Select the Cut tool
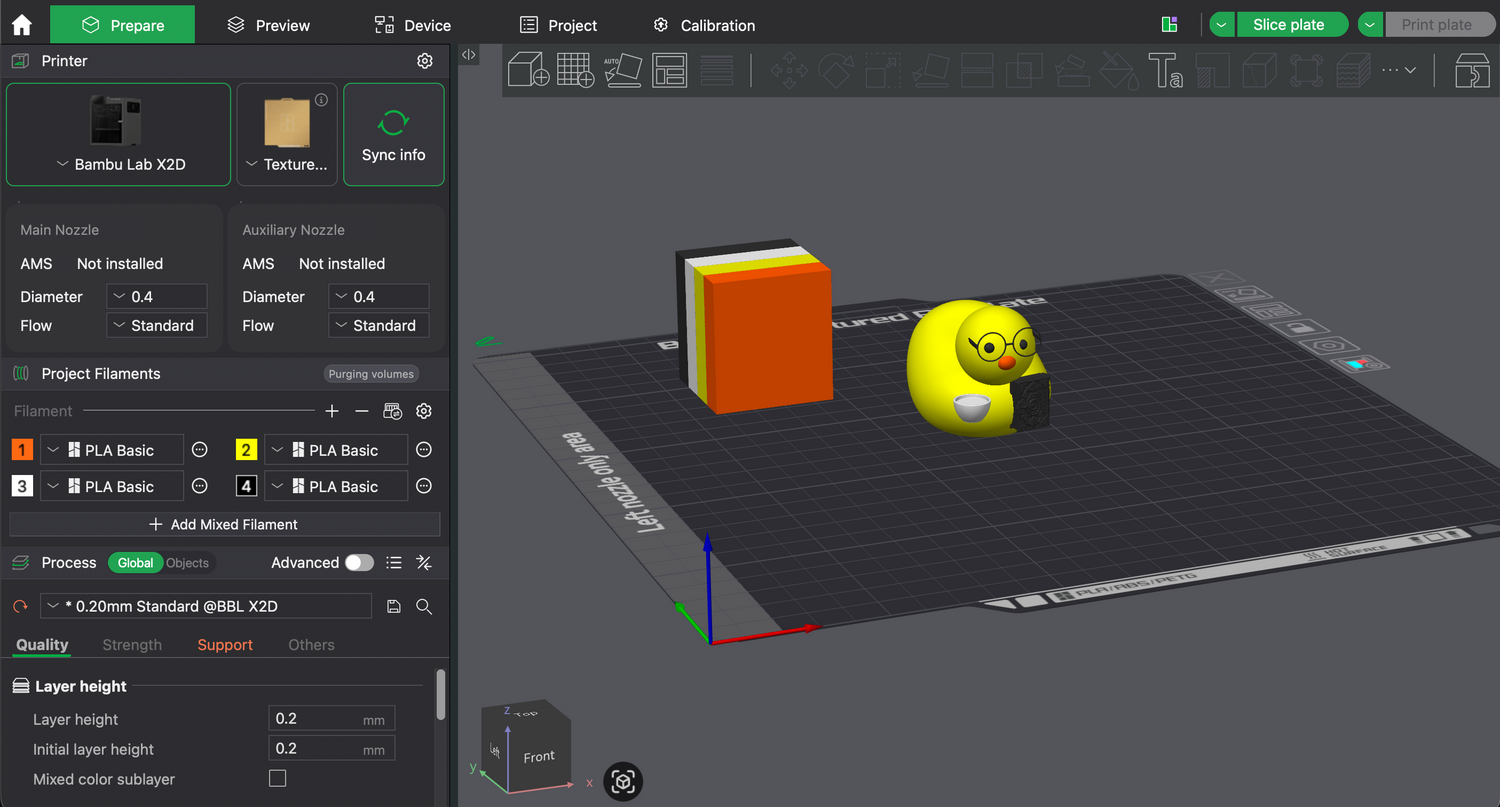Viewport: 1500px width, 807px height. click(977, 71)
